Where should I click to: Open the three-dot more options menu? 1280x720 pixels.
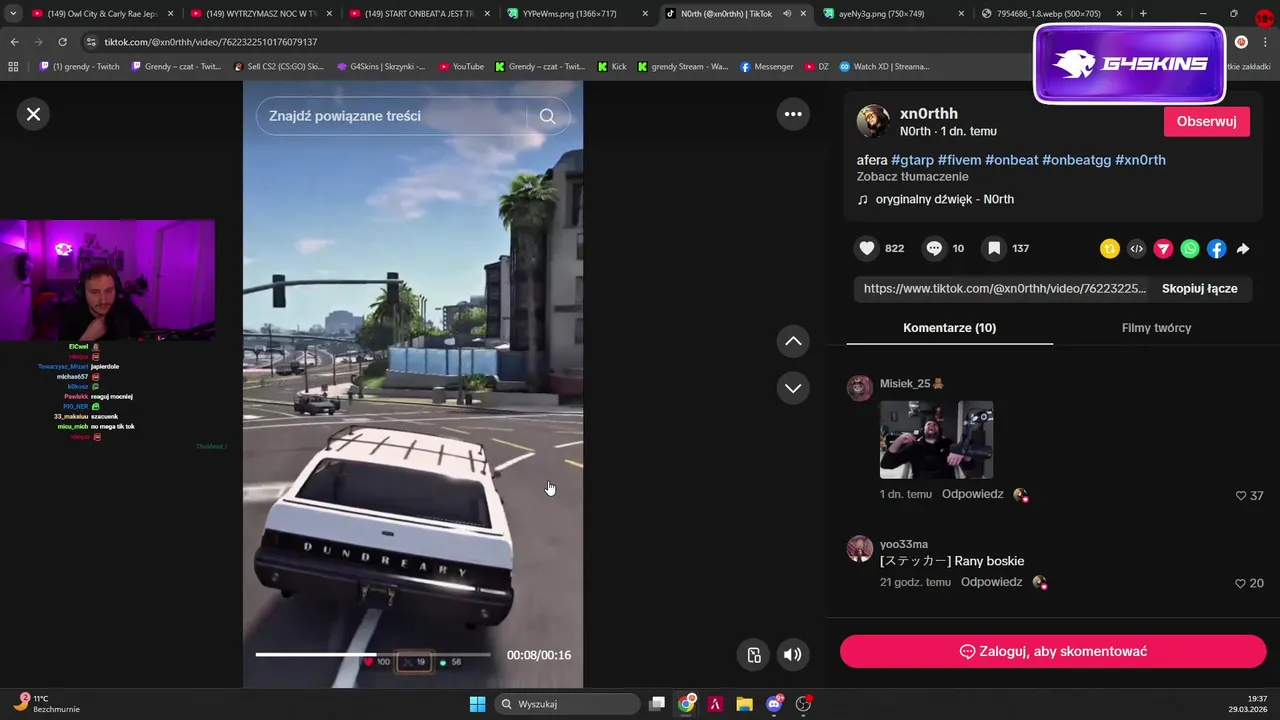(x=793, y=114)
